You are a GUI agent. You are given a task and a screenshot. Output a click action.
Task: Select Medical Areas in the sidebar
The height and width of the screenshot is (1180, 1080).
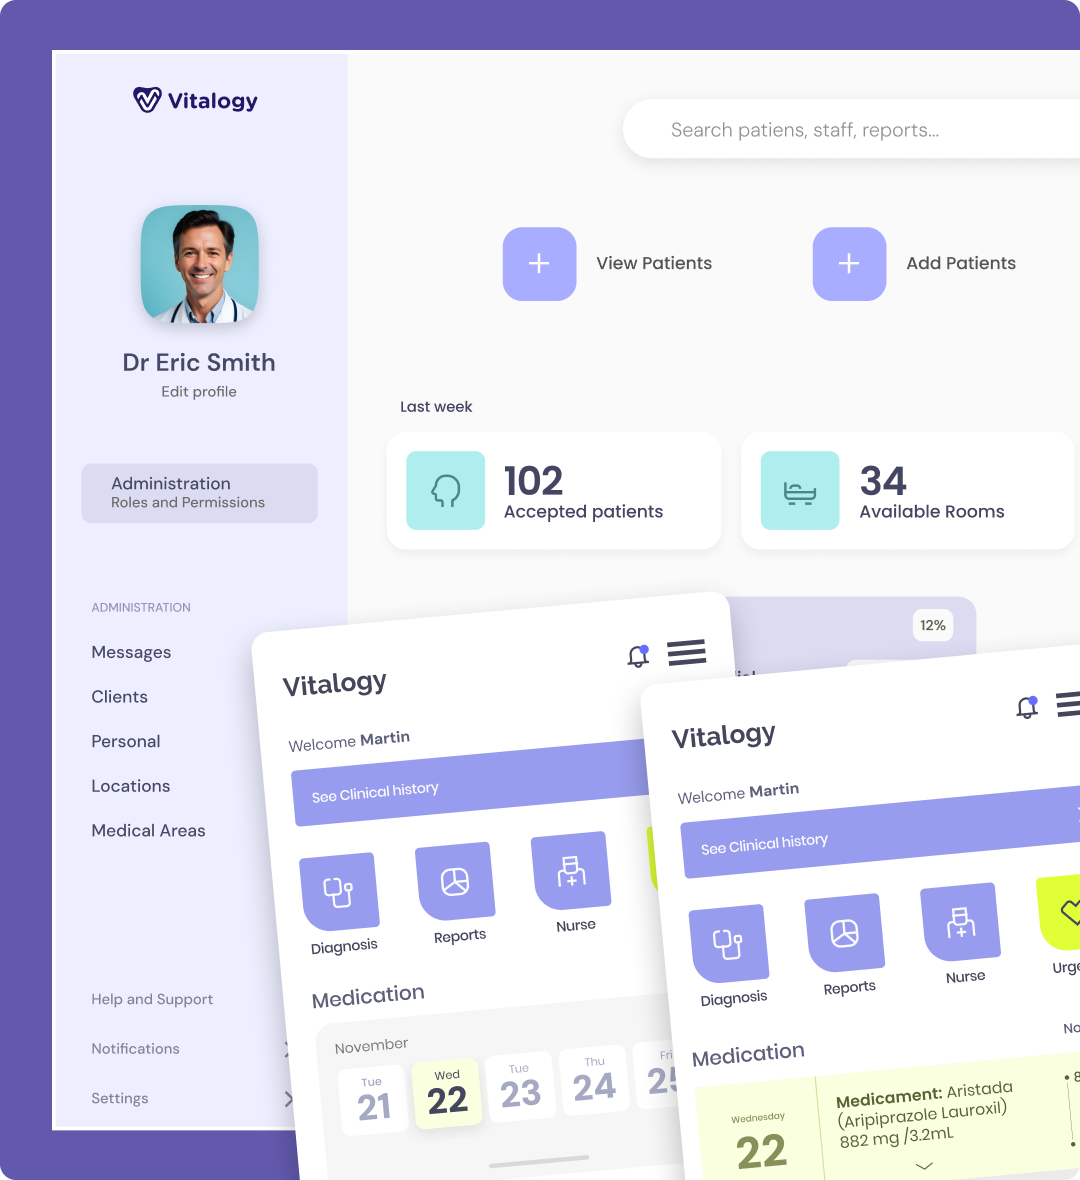pos(148,830)
